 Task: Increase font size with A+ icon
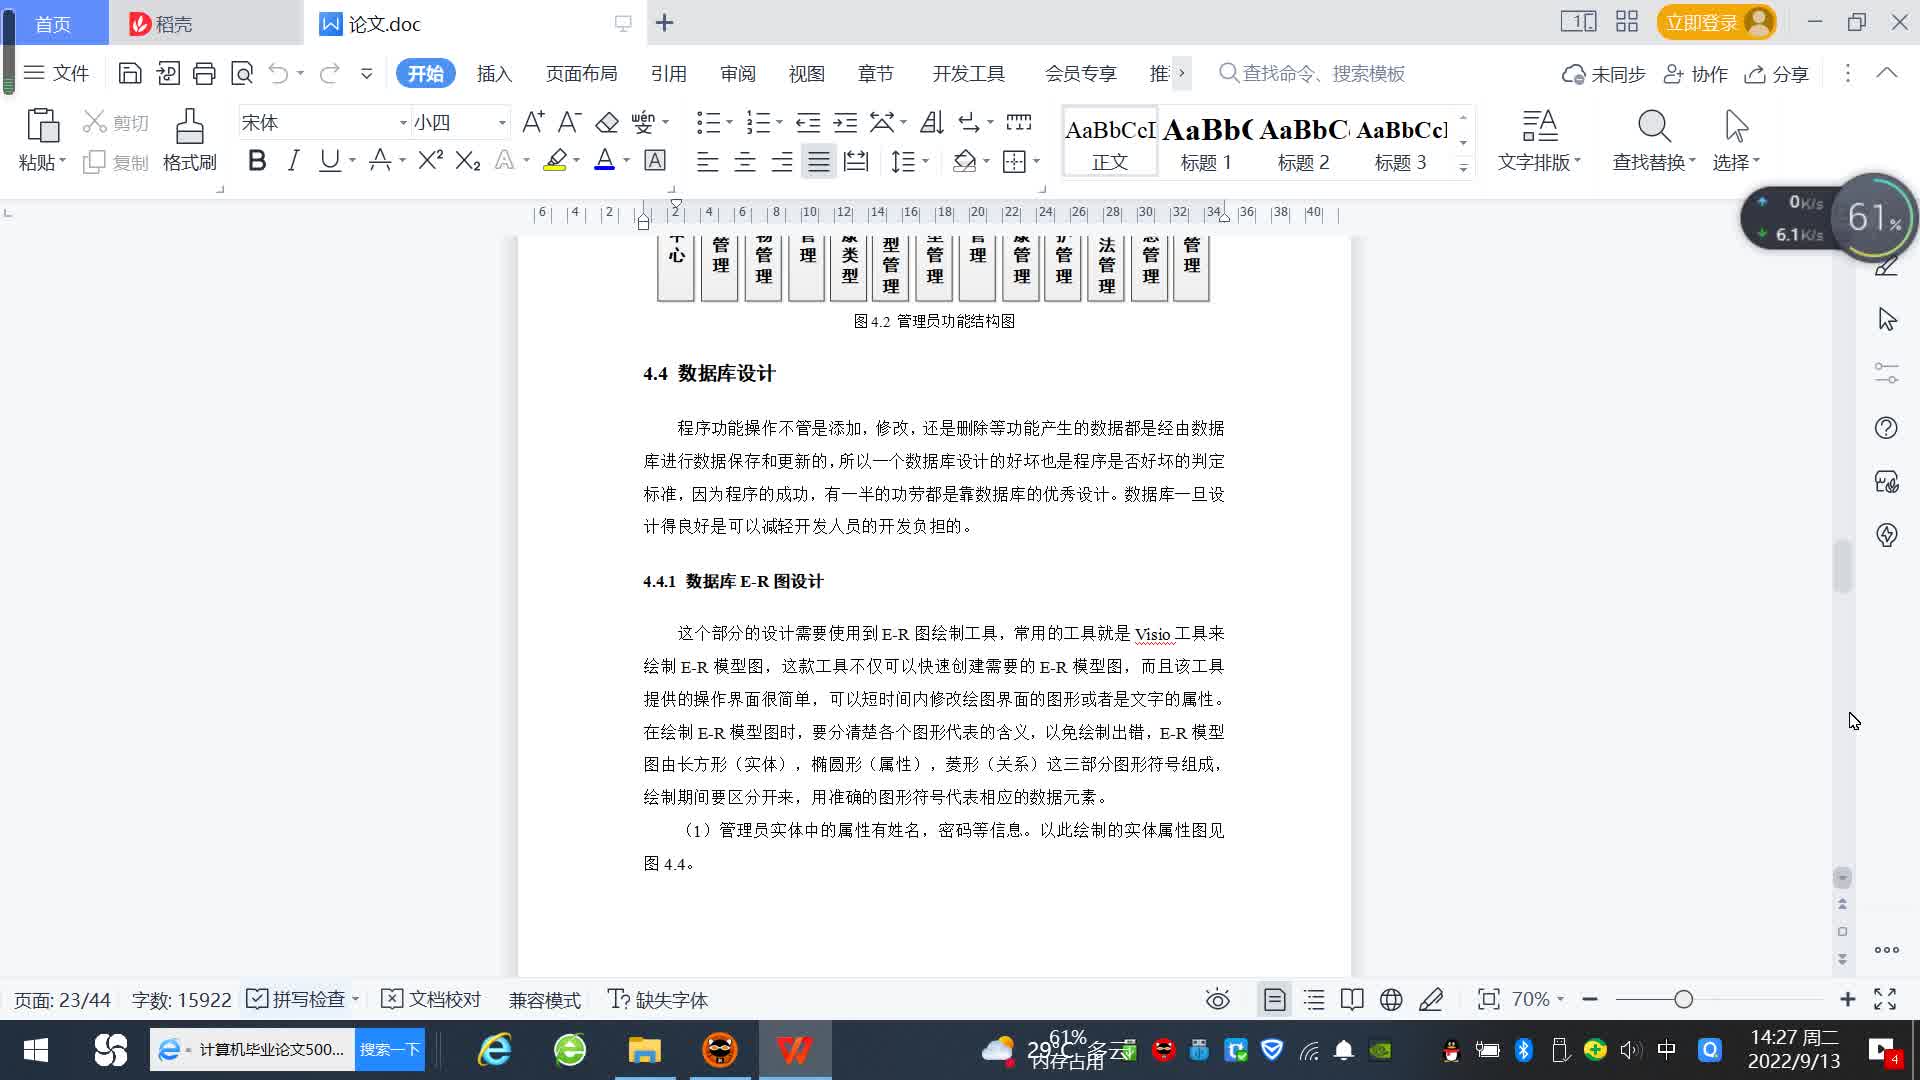[533, 122]
